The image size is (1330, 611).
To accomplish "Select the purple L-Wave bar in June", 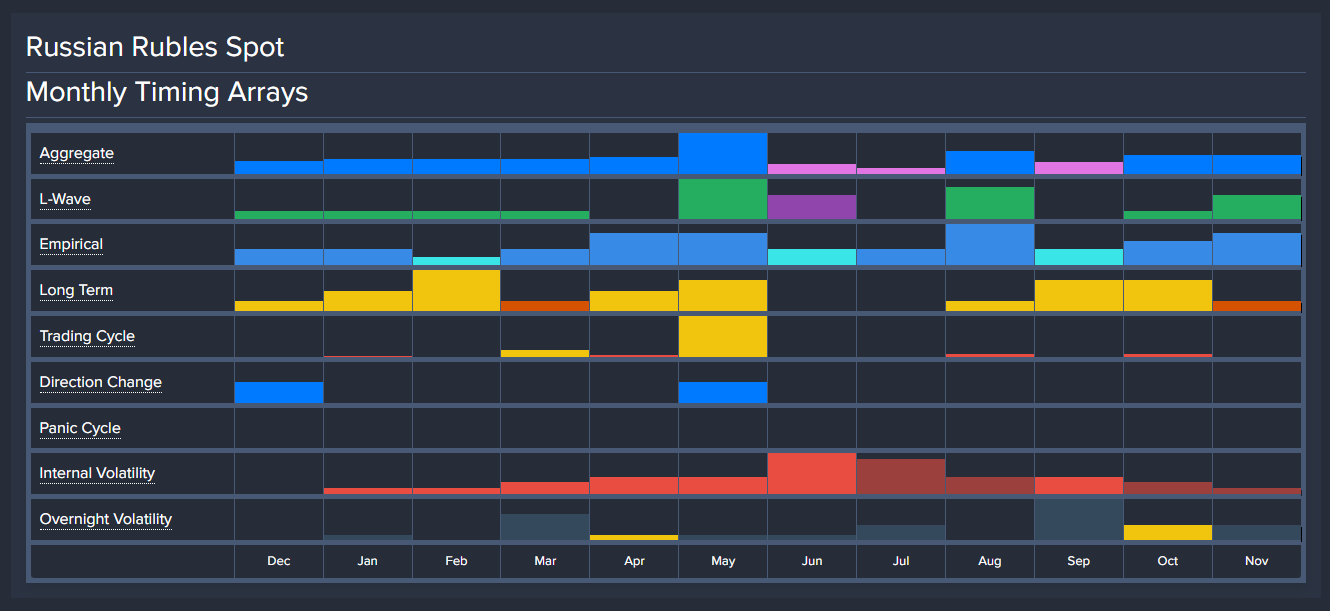I will (x=812, y=207).
